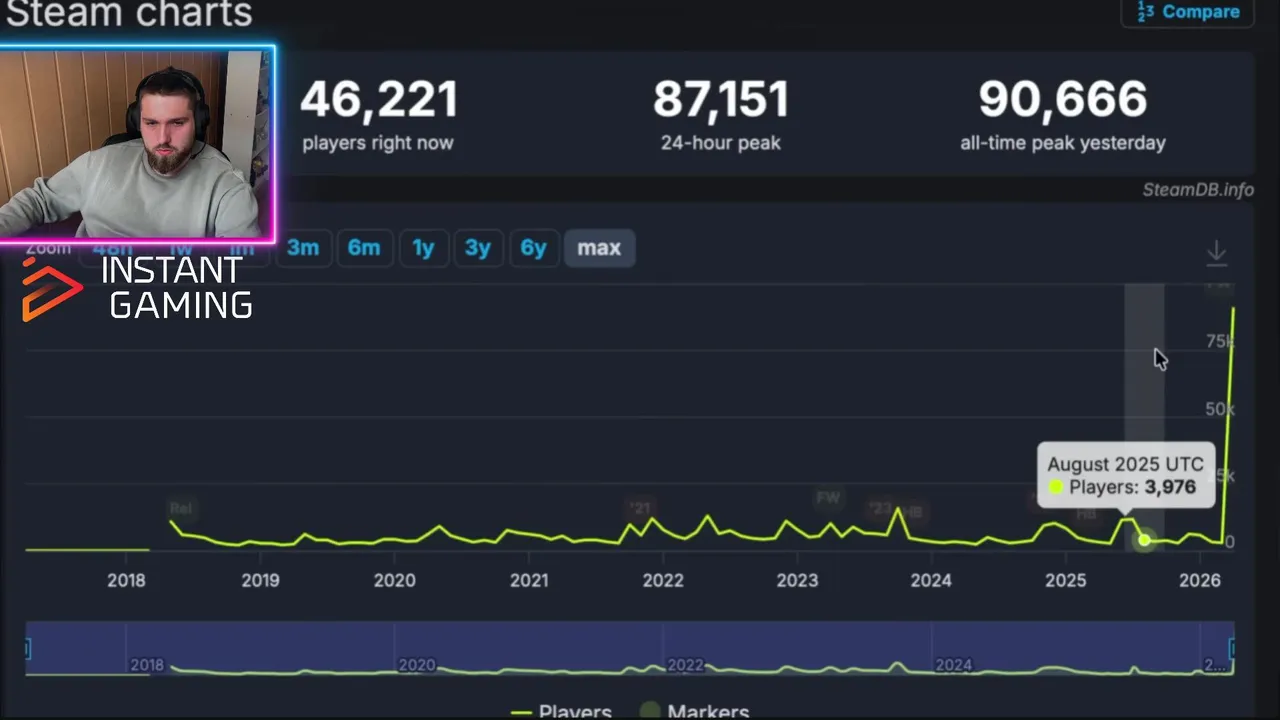The height and width of the screenshot is (720, 1280).
Task: Click the 2018 label on main x-axis
Action: [126, 580]
